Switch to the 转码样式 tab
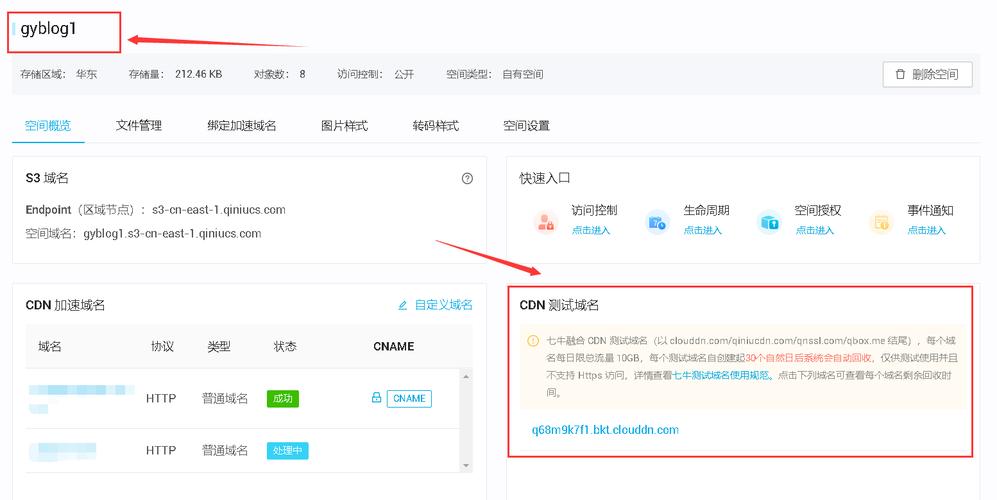 436,126
